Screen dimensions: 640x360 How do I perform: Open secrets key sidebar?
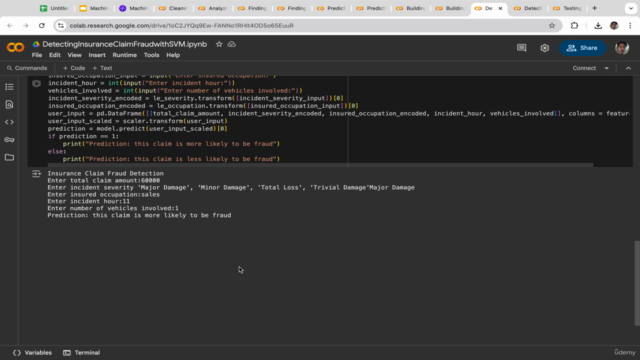pyautogui.click(x=9, y=140)
